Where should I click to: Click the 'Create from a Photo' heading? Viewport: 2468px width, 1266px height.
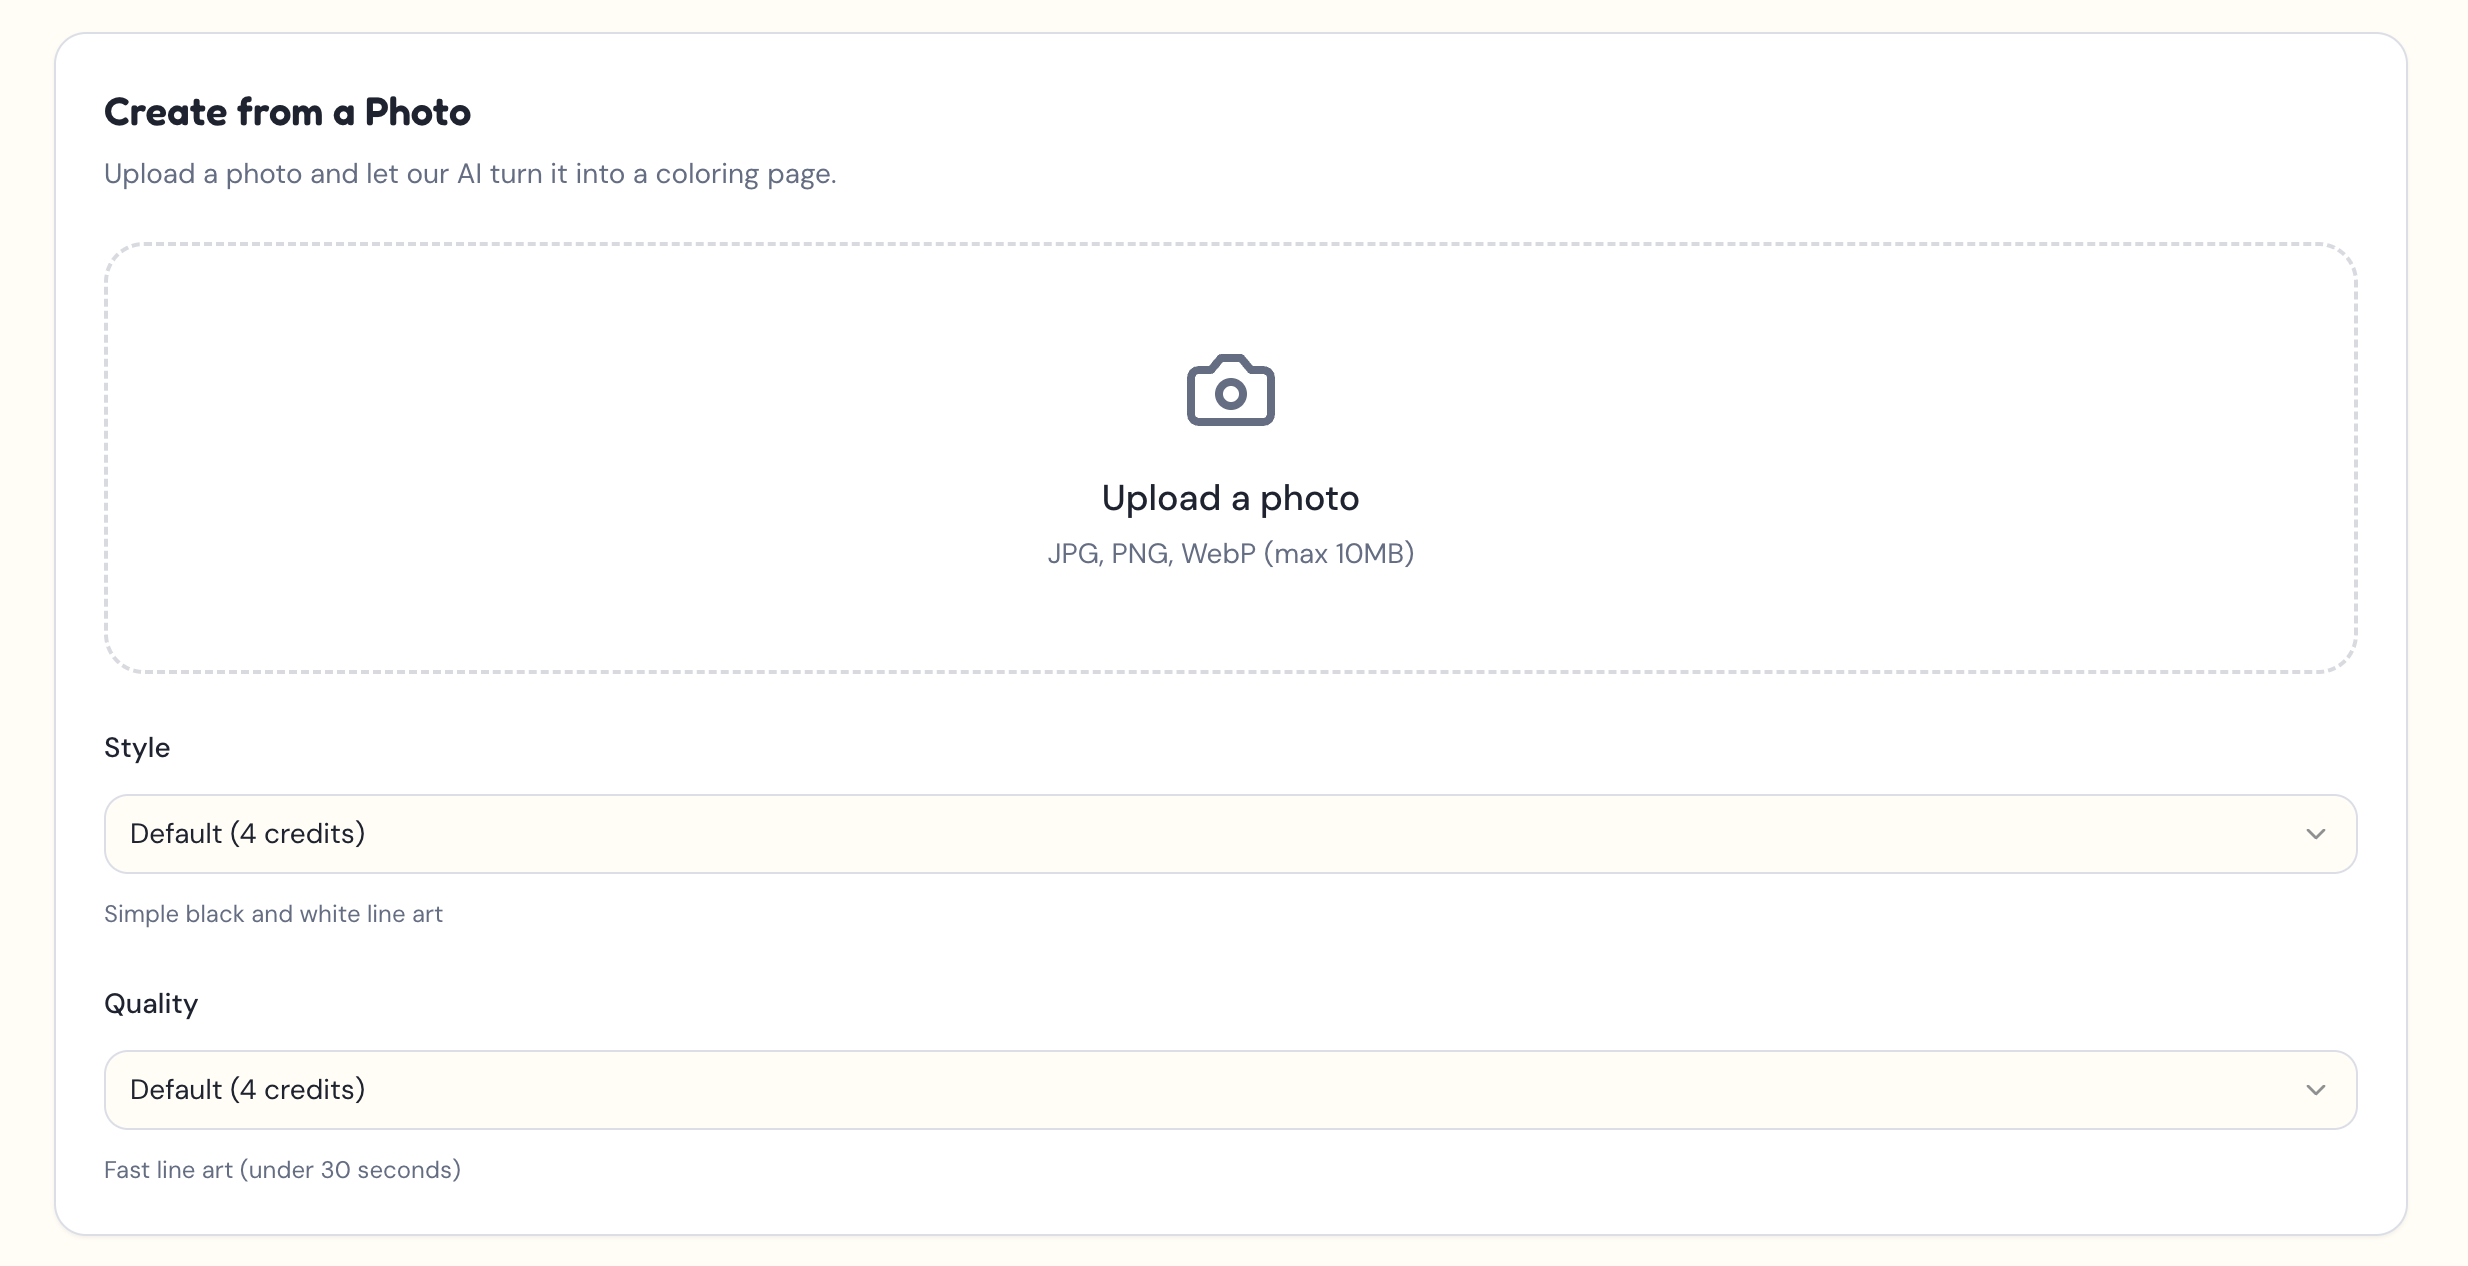point(287,111)
